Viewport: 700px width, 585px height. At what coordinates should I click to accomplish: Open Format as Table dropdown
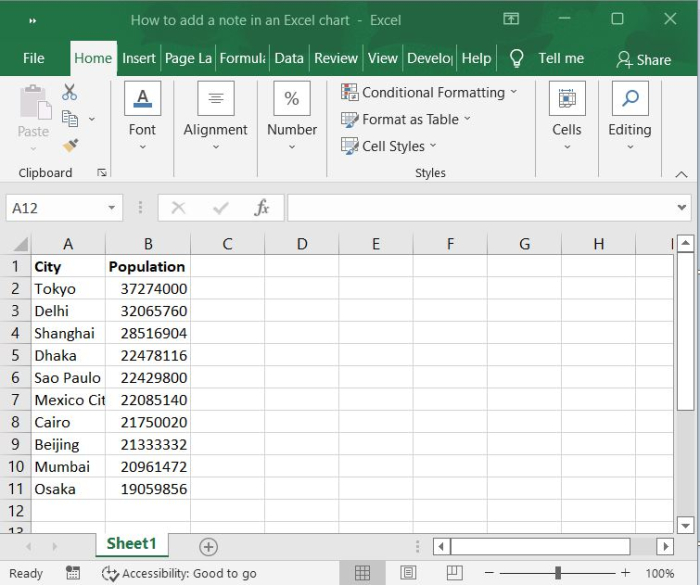tap(406, 119)
